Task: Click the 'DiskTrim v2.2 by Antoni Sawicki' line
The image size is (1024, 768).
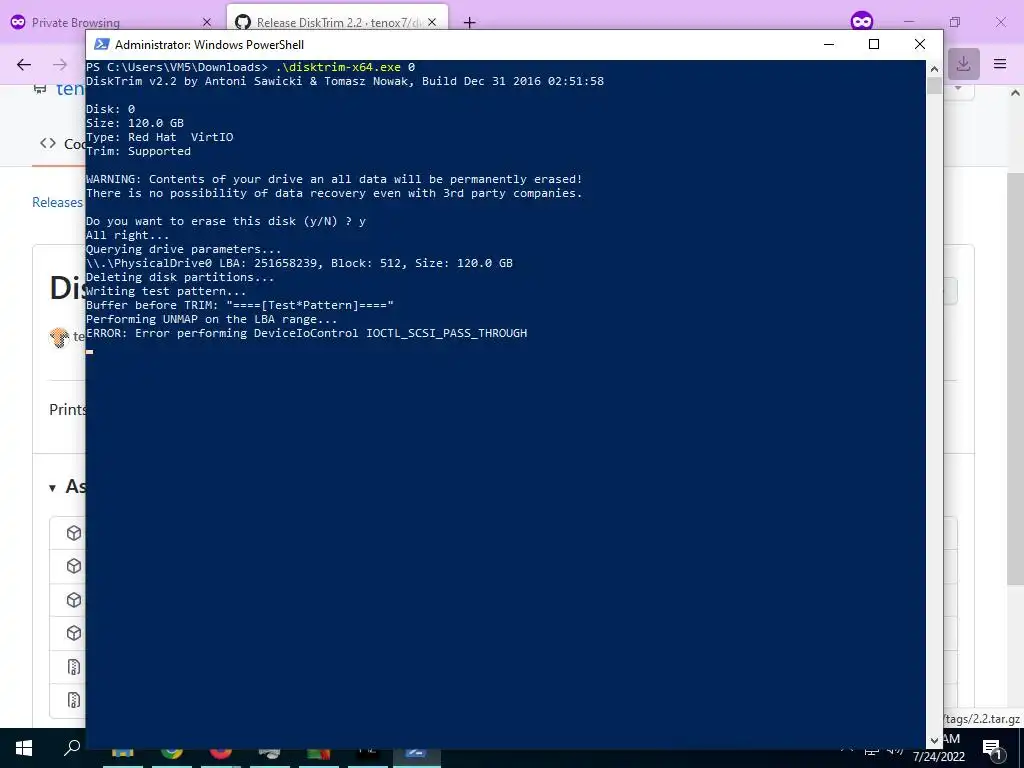Action: point(345,81)
